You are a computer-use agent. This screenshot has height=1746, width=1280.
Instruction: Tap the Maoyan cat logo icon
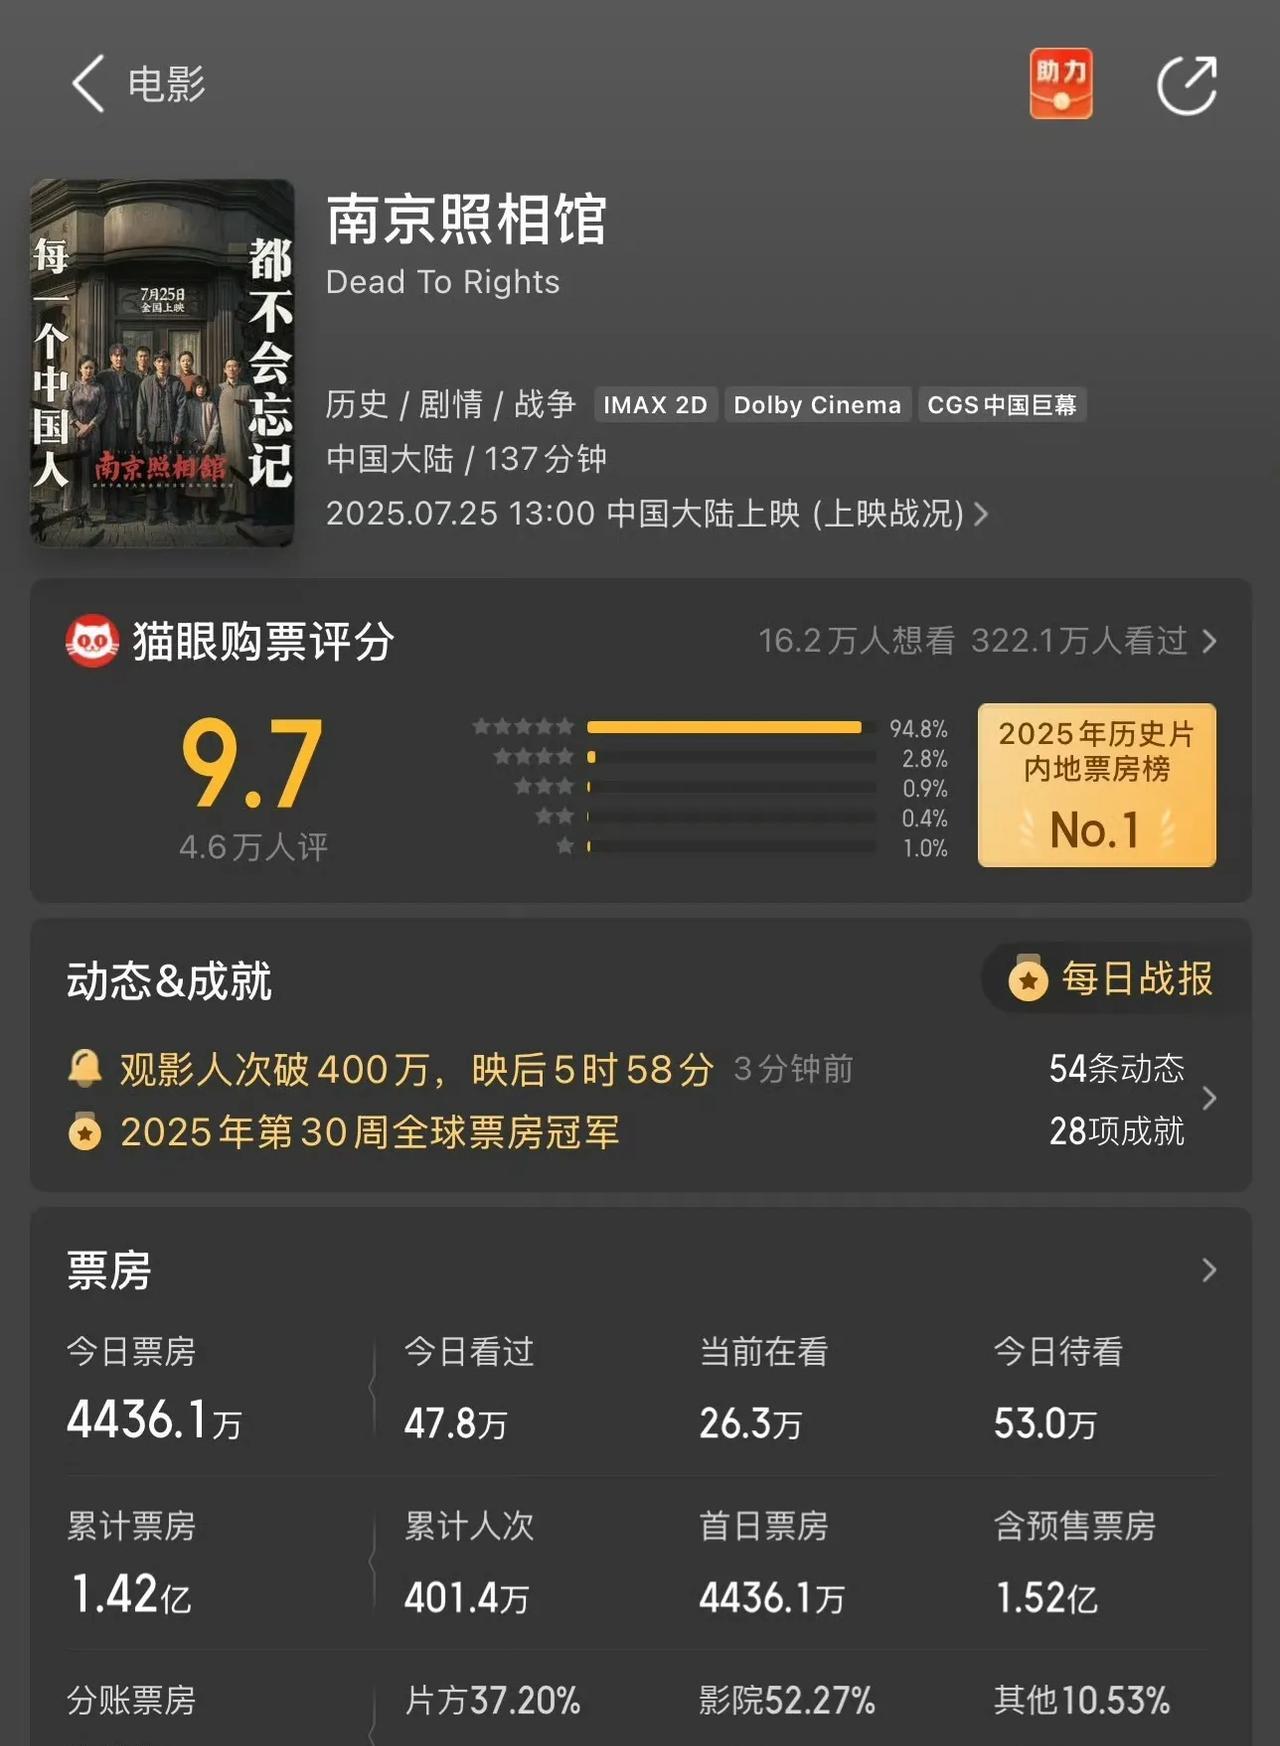pos(92,641)
